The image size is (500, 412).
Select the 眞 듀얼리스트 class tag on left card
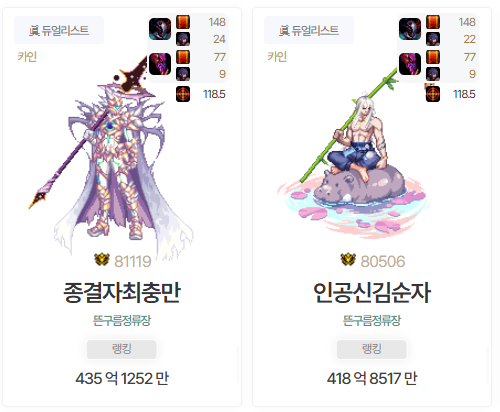59,30
